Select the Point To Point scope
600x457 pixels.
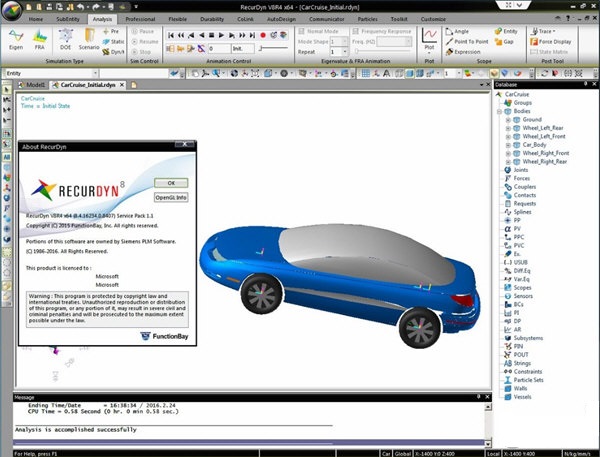click(467, 41)
